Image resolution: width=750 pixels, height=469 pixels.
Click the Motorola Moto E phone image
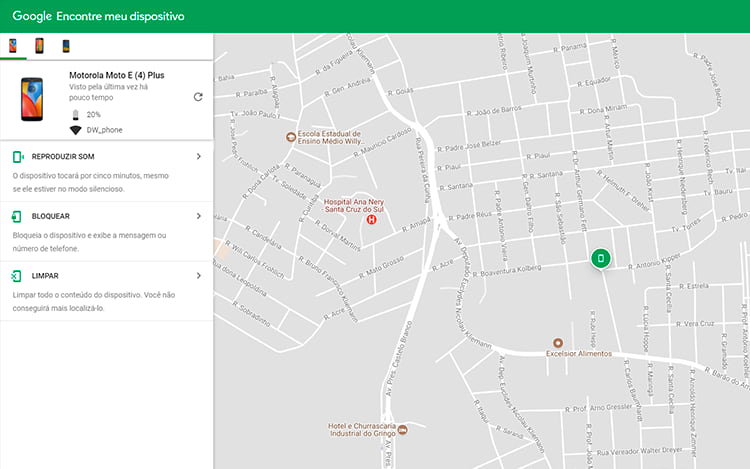32,99
